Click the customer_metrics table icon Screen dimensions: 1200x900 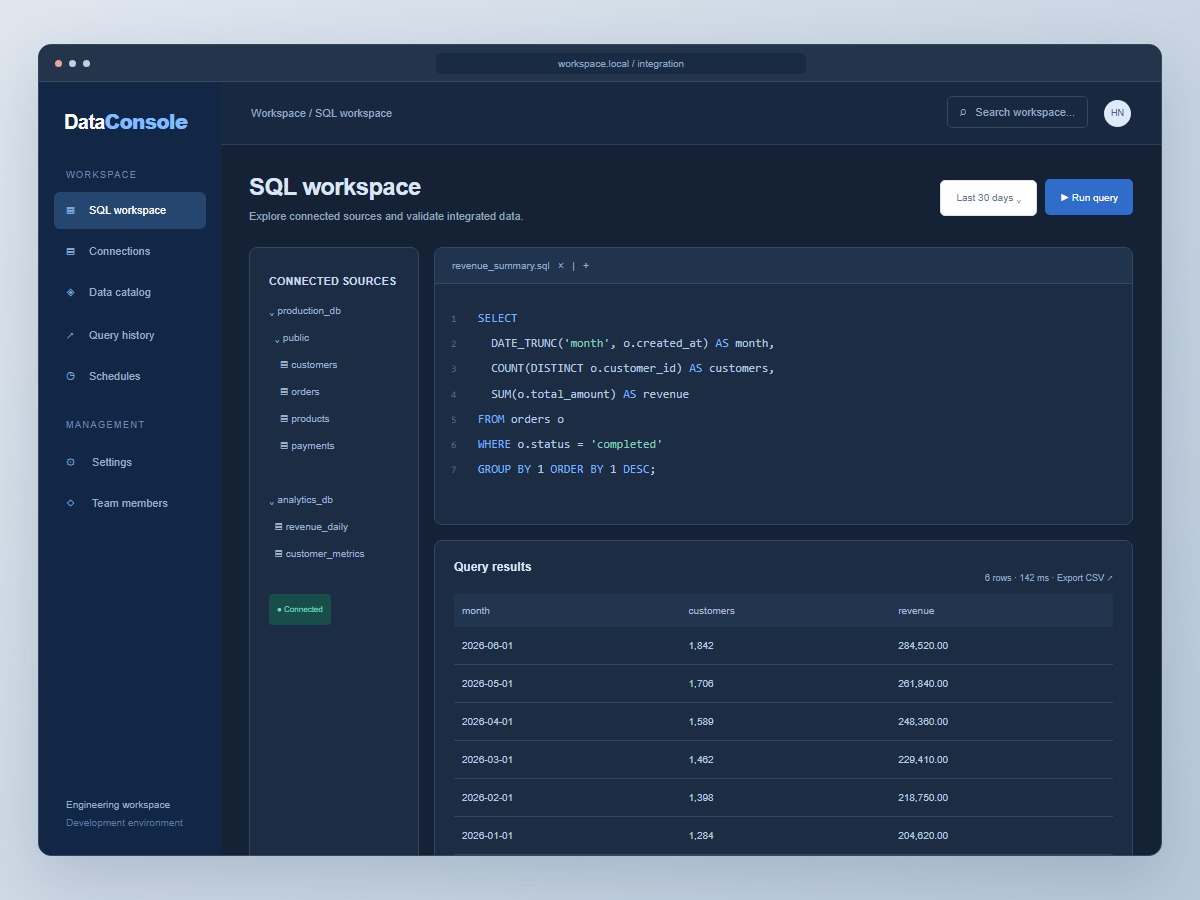(278, 554)
